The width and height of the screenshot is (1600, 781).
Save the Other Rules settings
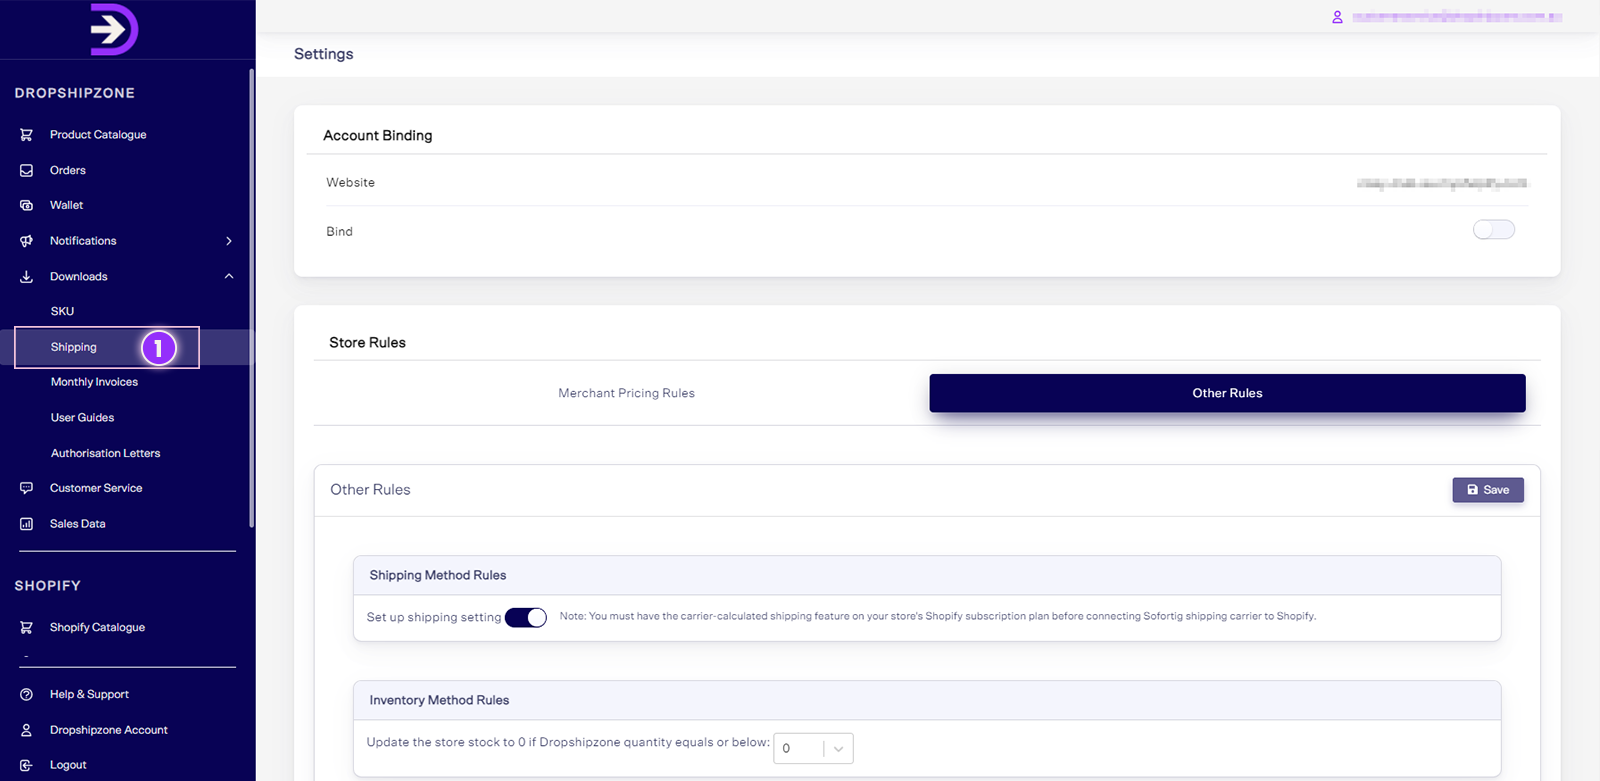(1488, 490)
